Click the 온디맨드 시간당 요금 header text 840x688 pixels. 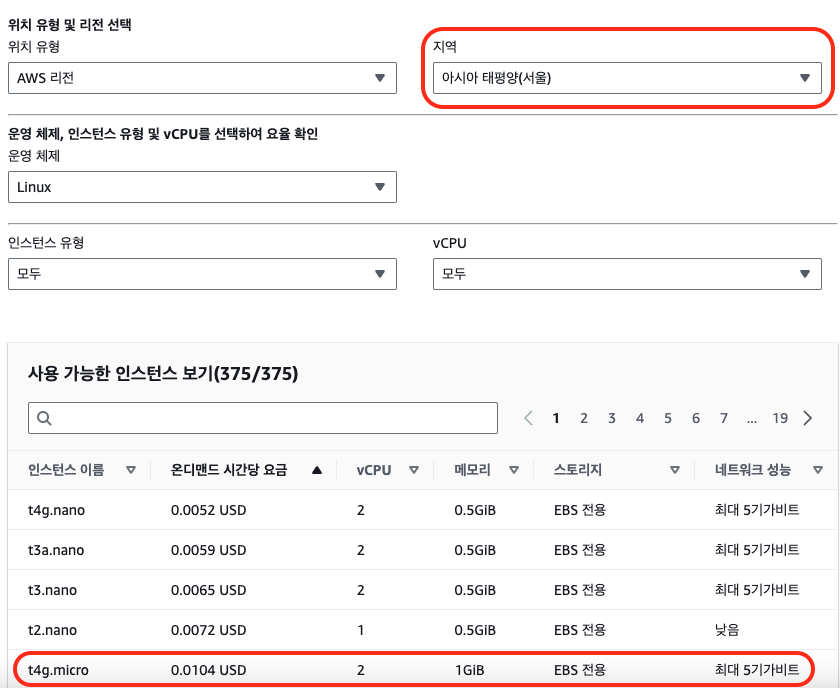(x=229, y=470)
